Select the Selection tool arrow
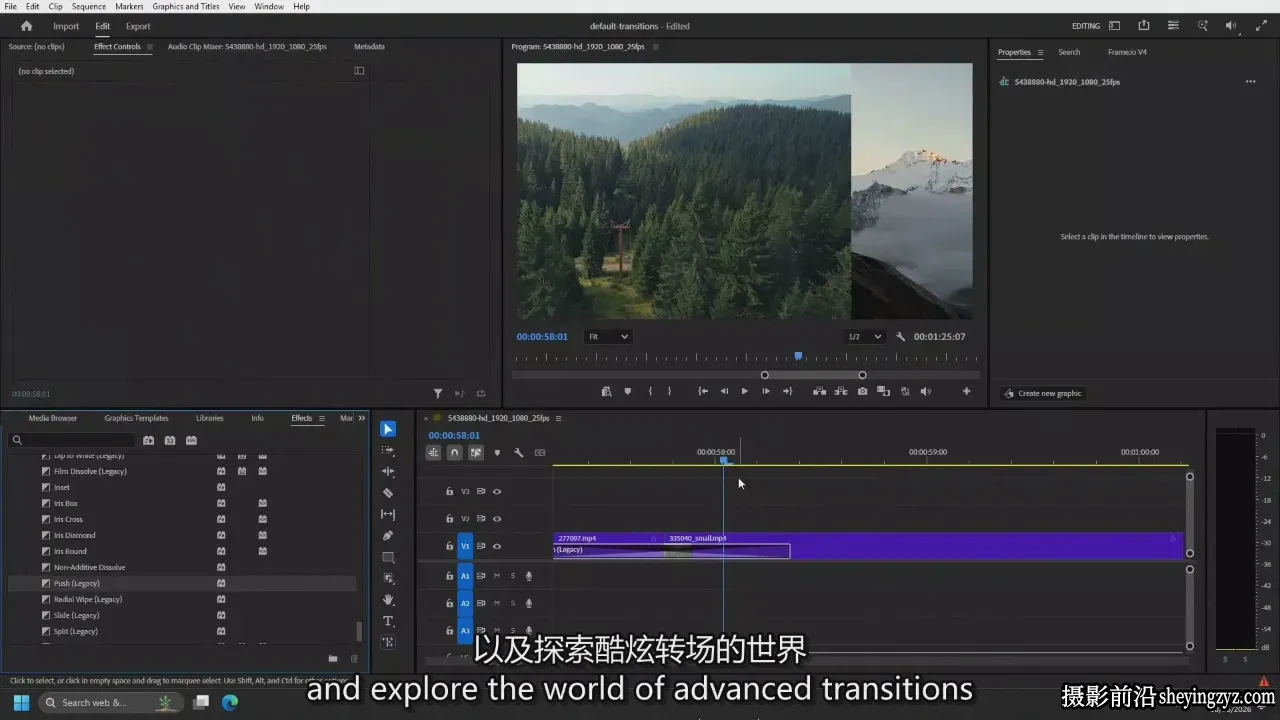This screenshot has height=720, width=1280. (x=388, y=429)
